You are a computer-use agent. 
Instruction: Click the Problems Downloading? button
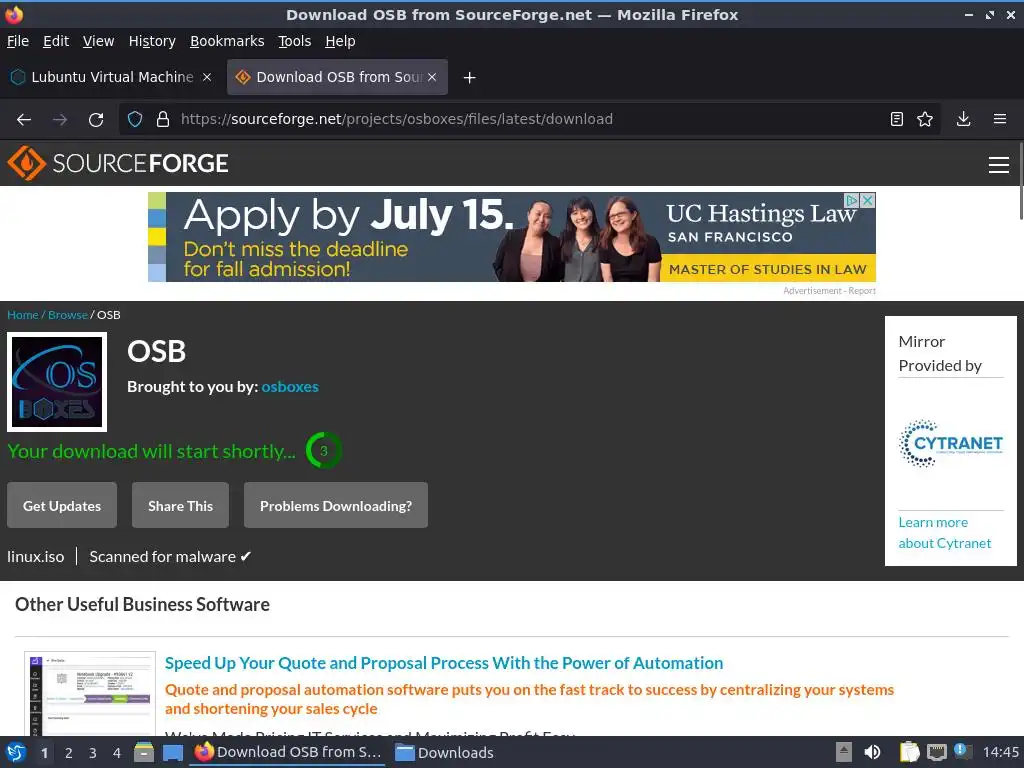[336, 505]
